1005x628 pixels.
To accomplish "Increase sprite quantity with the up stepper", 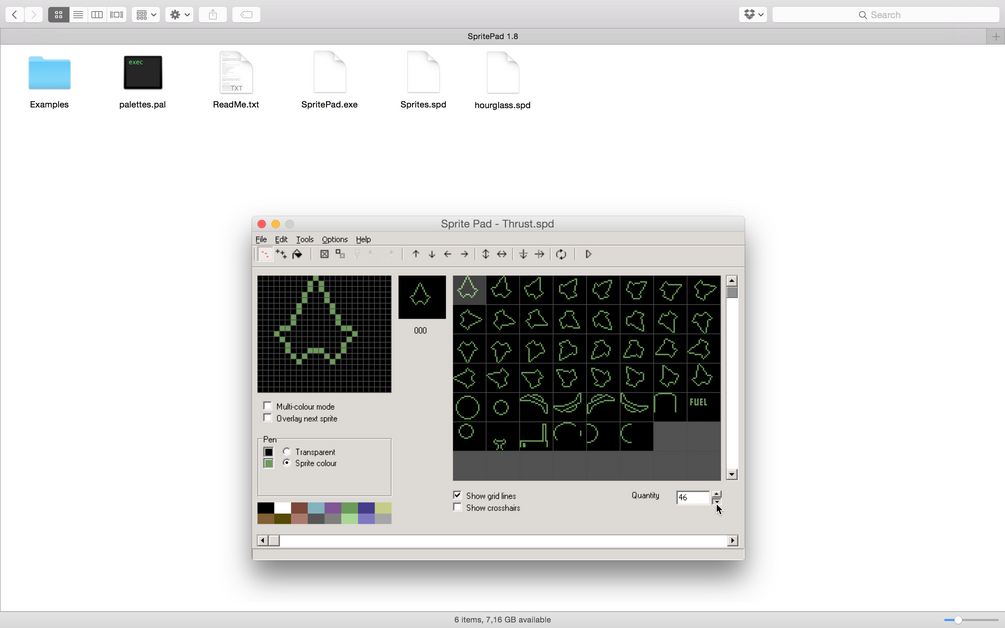I will coord(717,494).
